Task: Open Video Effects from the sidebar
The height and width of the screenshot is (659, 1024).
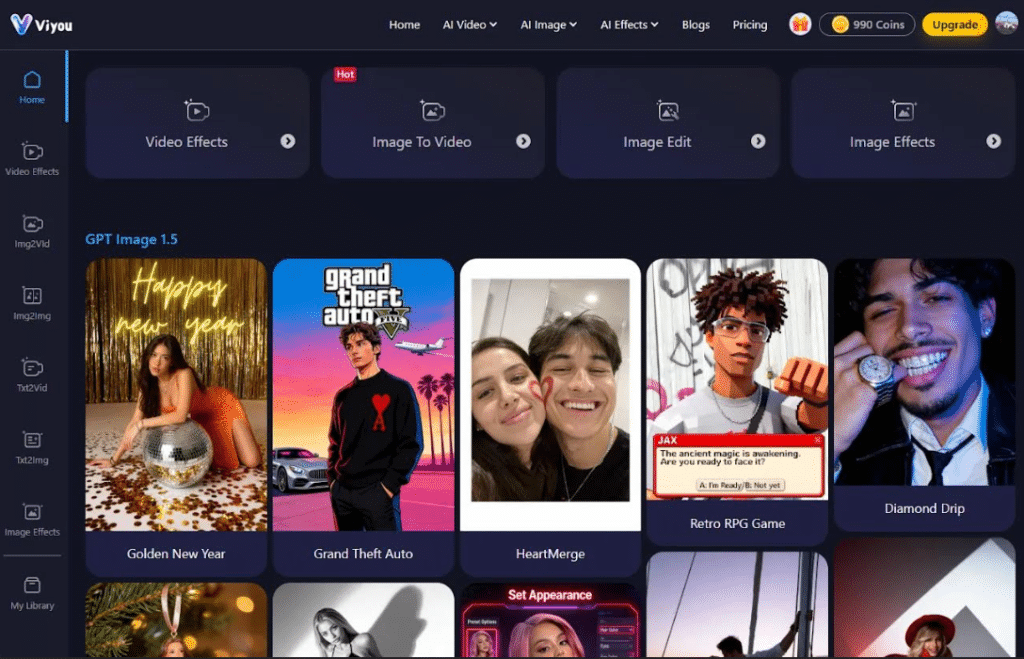Action: click(32, 160)
